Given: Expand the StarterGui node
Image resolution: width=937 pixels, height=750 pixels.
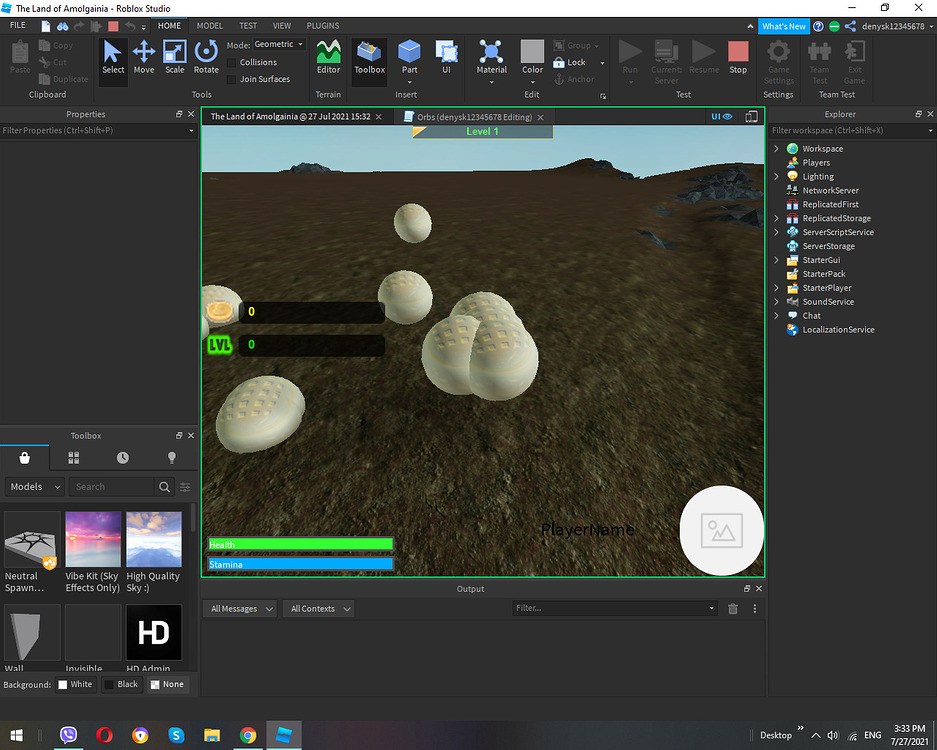Looking at the screenshot, I should [x=776, y=261].
